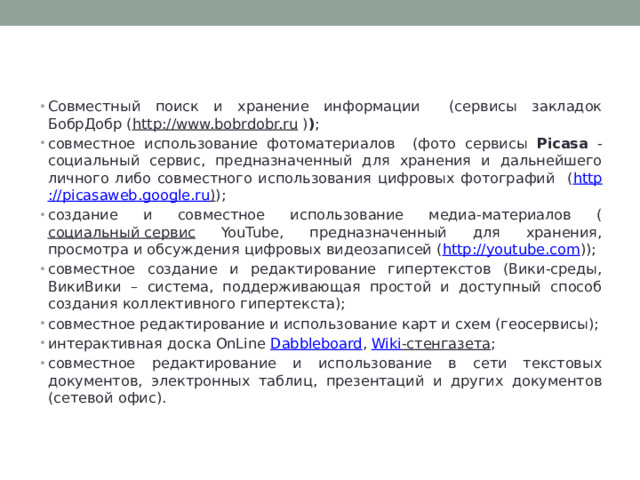Click the word 'гипертекстов'

[439, 269]
